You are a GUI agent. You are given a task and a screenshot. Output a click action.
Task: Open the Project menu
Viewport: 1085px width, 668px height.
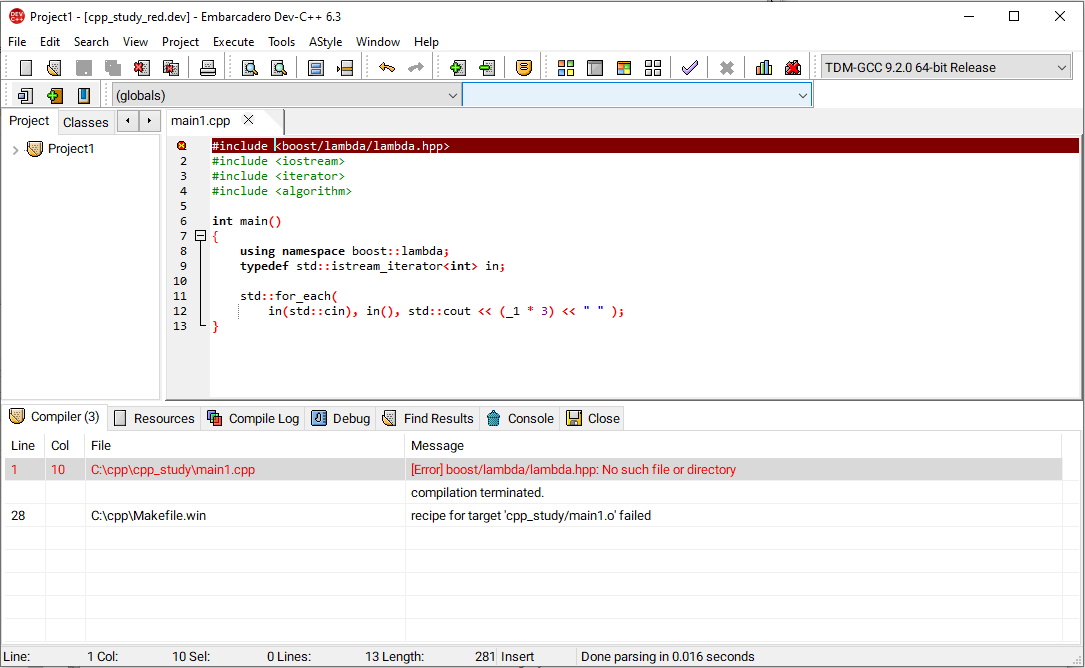[181, 42]
